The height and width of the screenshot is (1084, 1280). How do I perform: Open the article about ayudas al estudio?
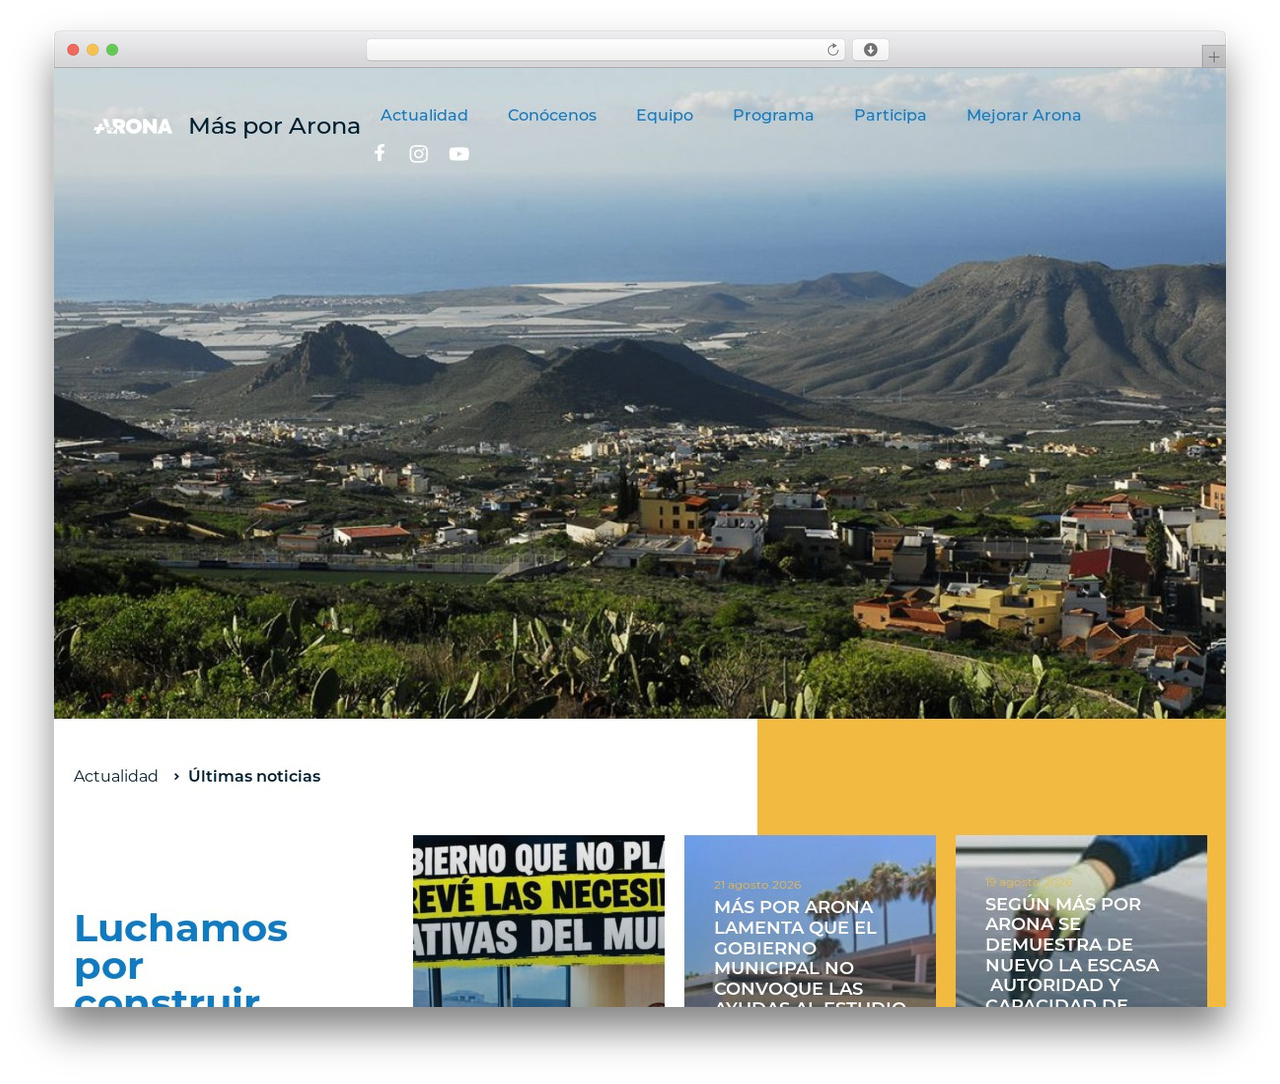[810, 921]
